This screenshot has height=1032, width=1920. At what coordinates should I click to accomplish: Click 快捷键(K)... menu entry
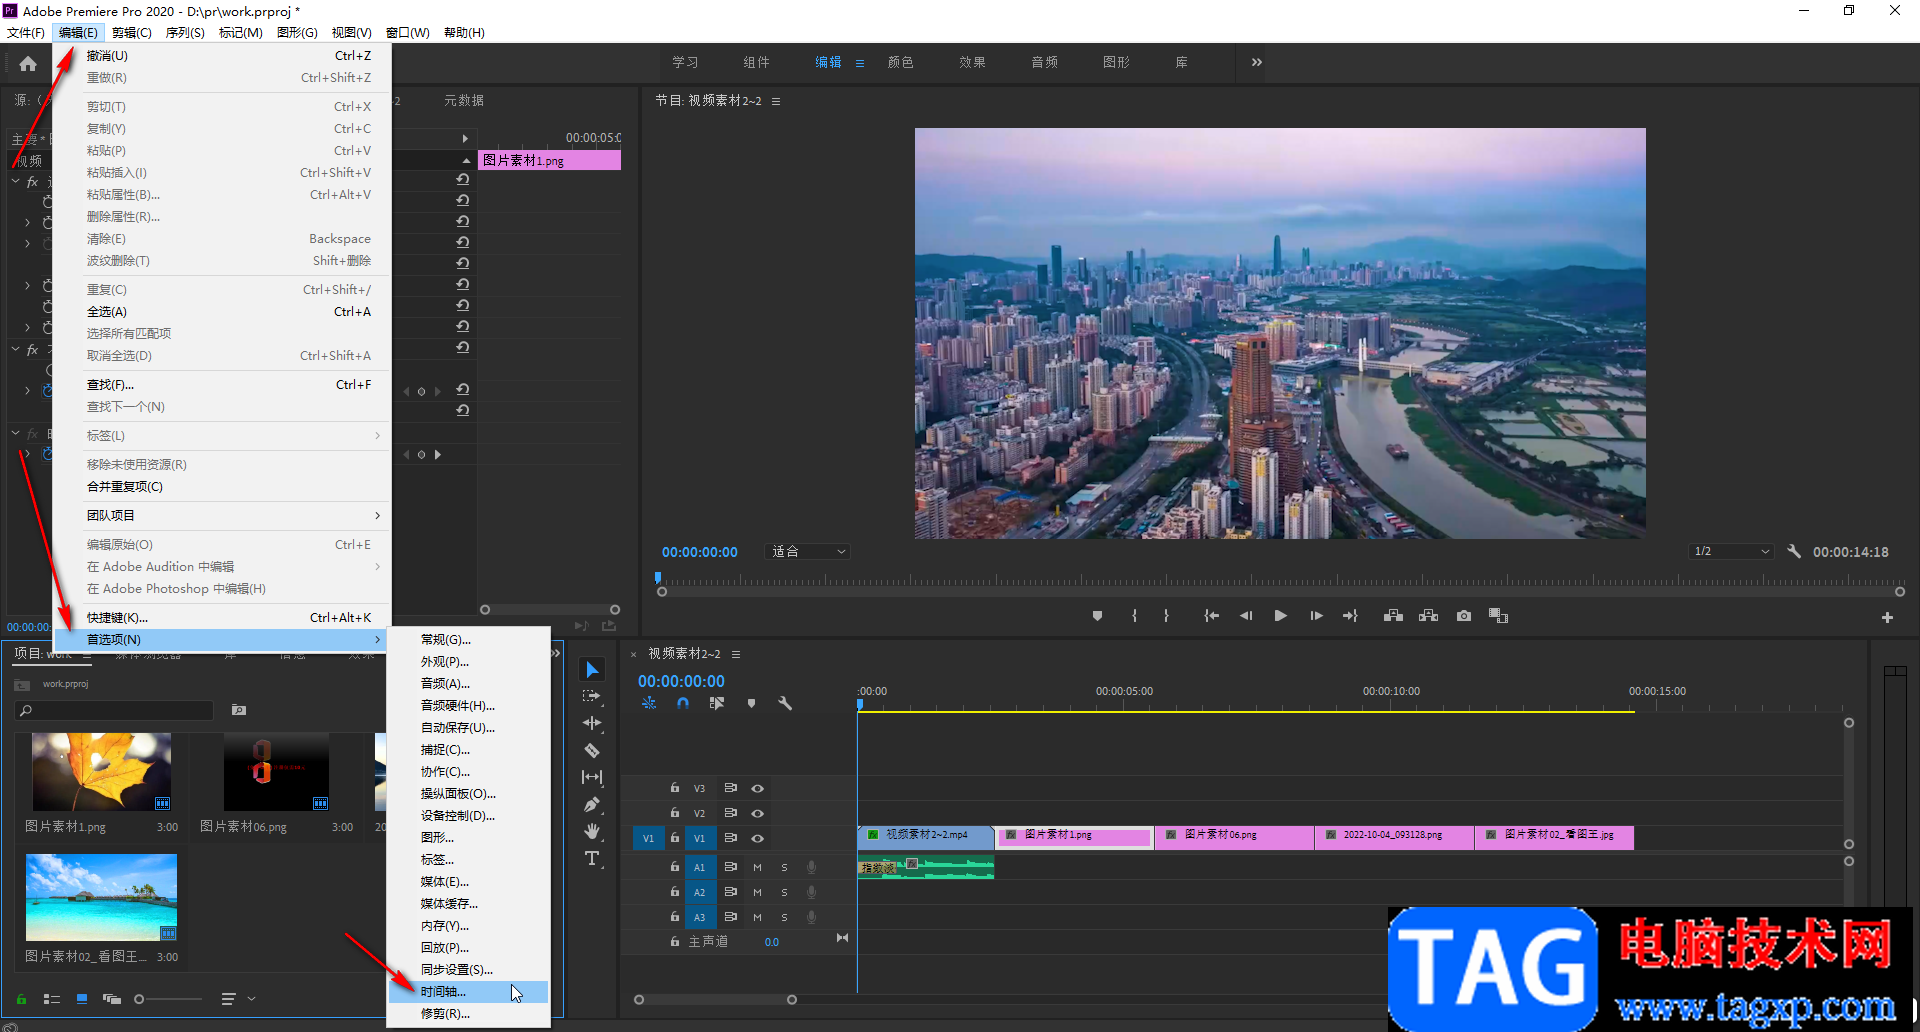pyautogui.click(x=117, y=618)
